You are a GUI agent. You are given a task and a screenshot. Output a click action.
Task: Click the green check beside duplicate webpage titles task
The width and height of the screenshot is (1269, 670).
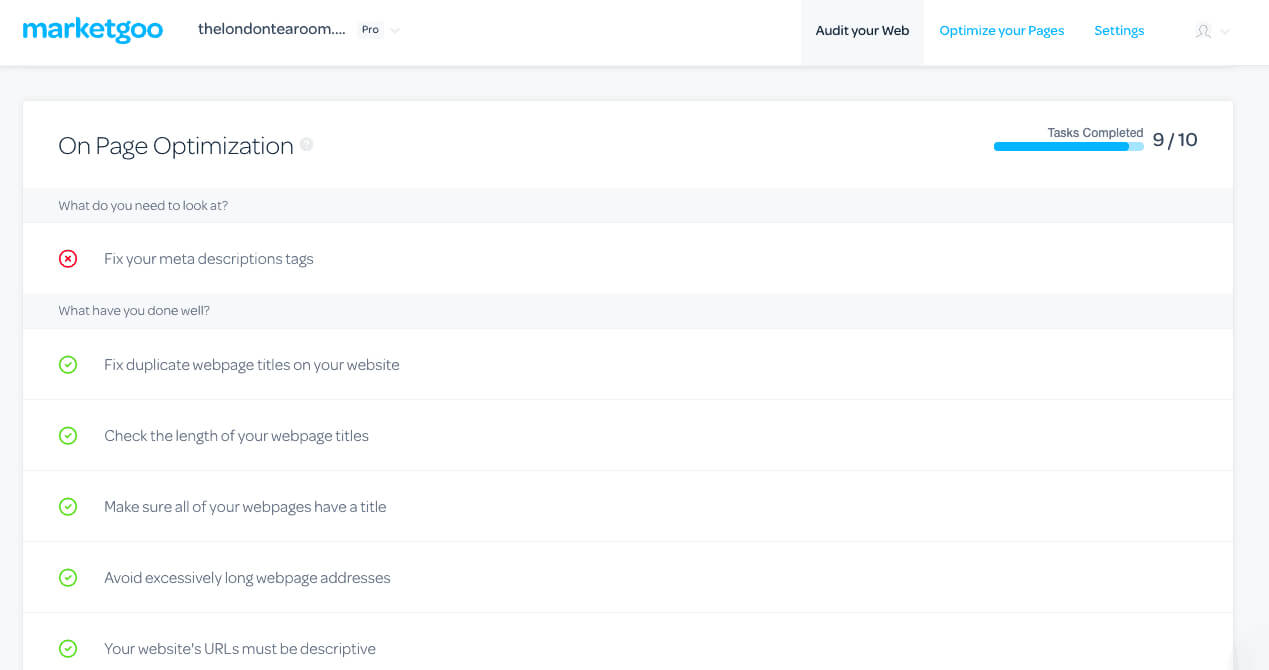(x=68, y=364)
